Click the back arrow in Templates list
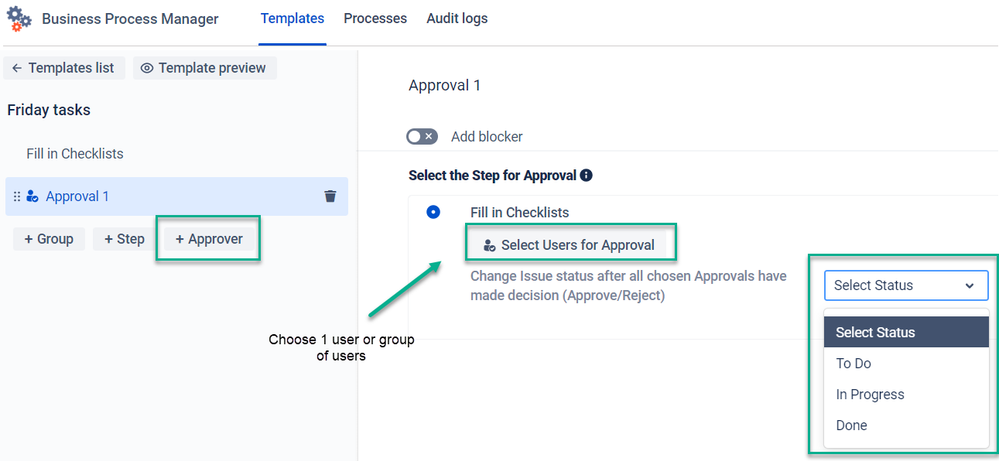The image size is (999, 461). coord(17,68)
